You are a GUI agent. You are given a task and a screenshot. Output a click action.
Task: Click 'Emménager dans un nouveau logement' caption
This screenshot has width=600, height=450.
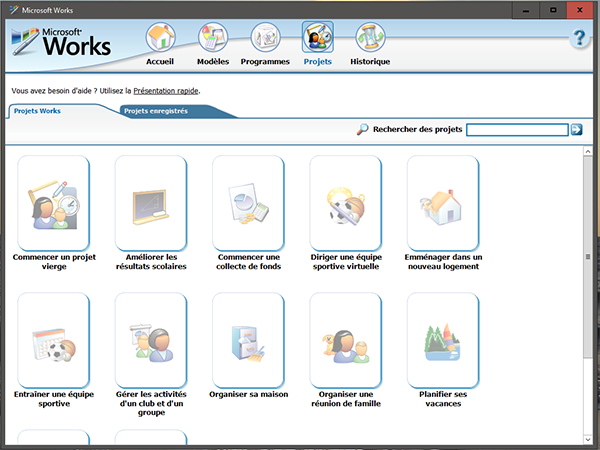click(x=443, y=262)
